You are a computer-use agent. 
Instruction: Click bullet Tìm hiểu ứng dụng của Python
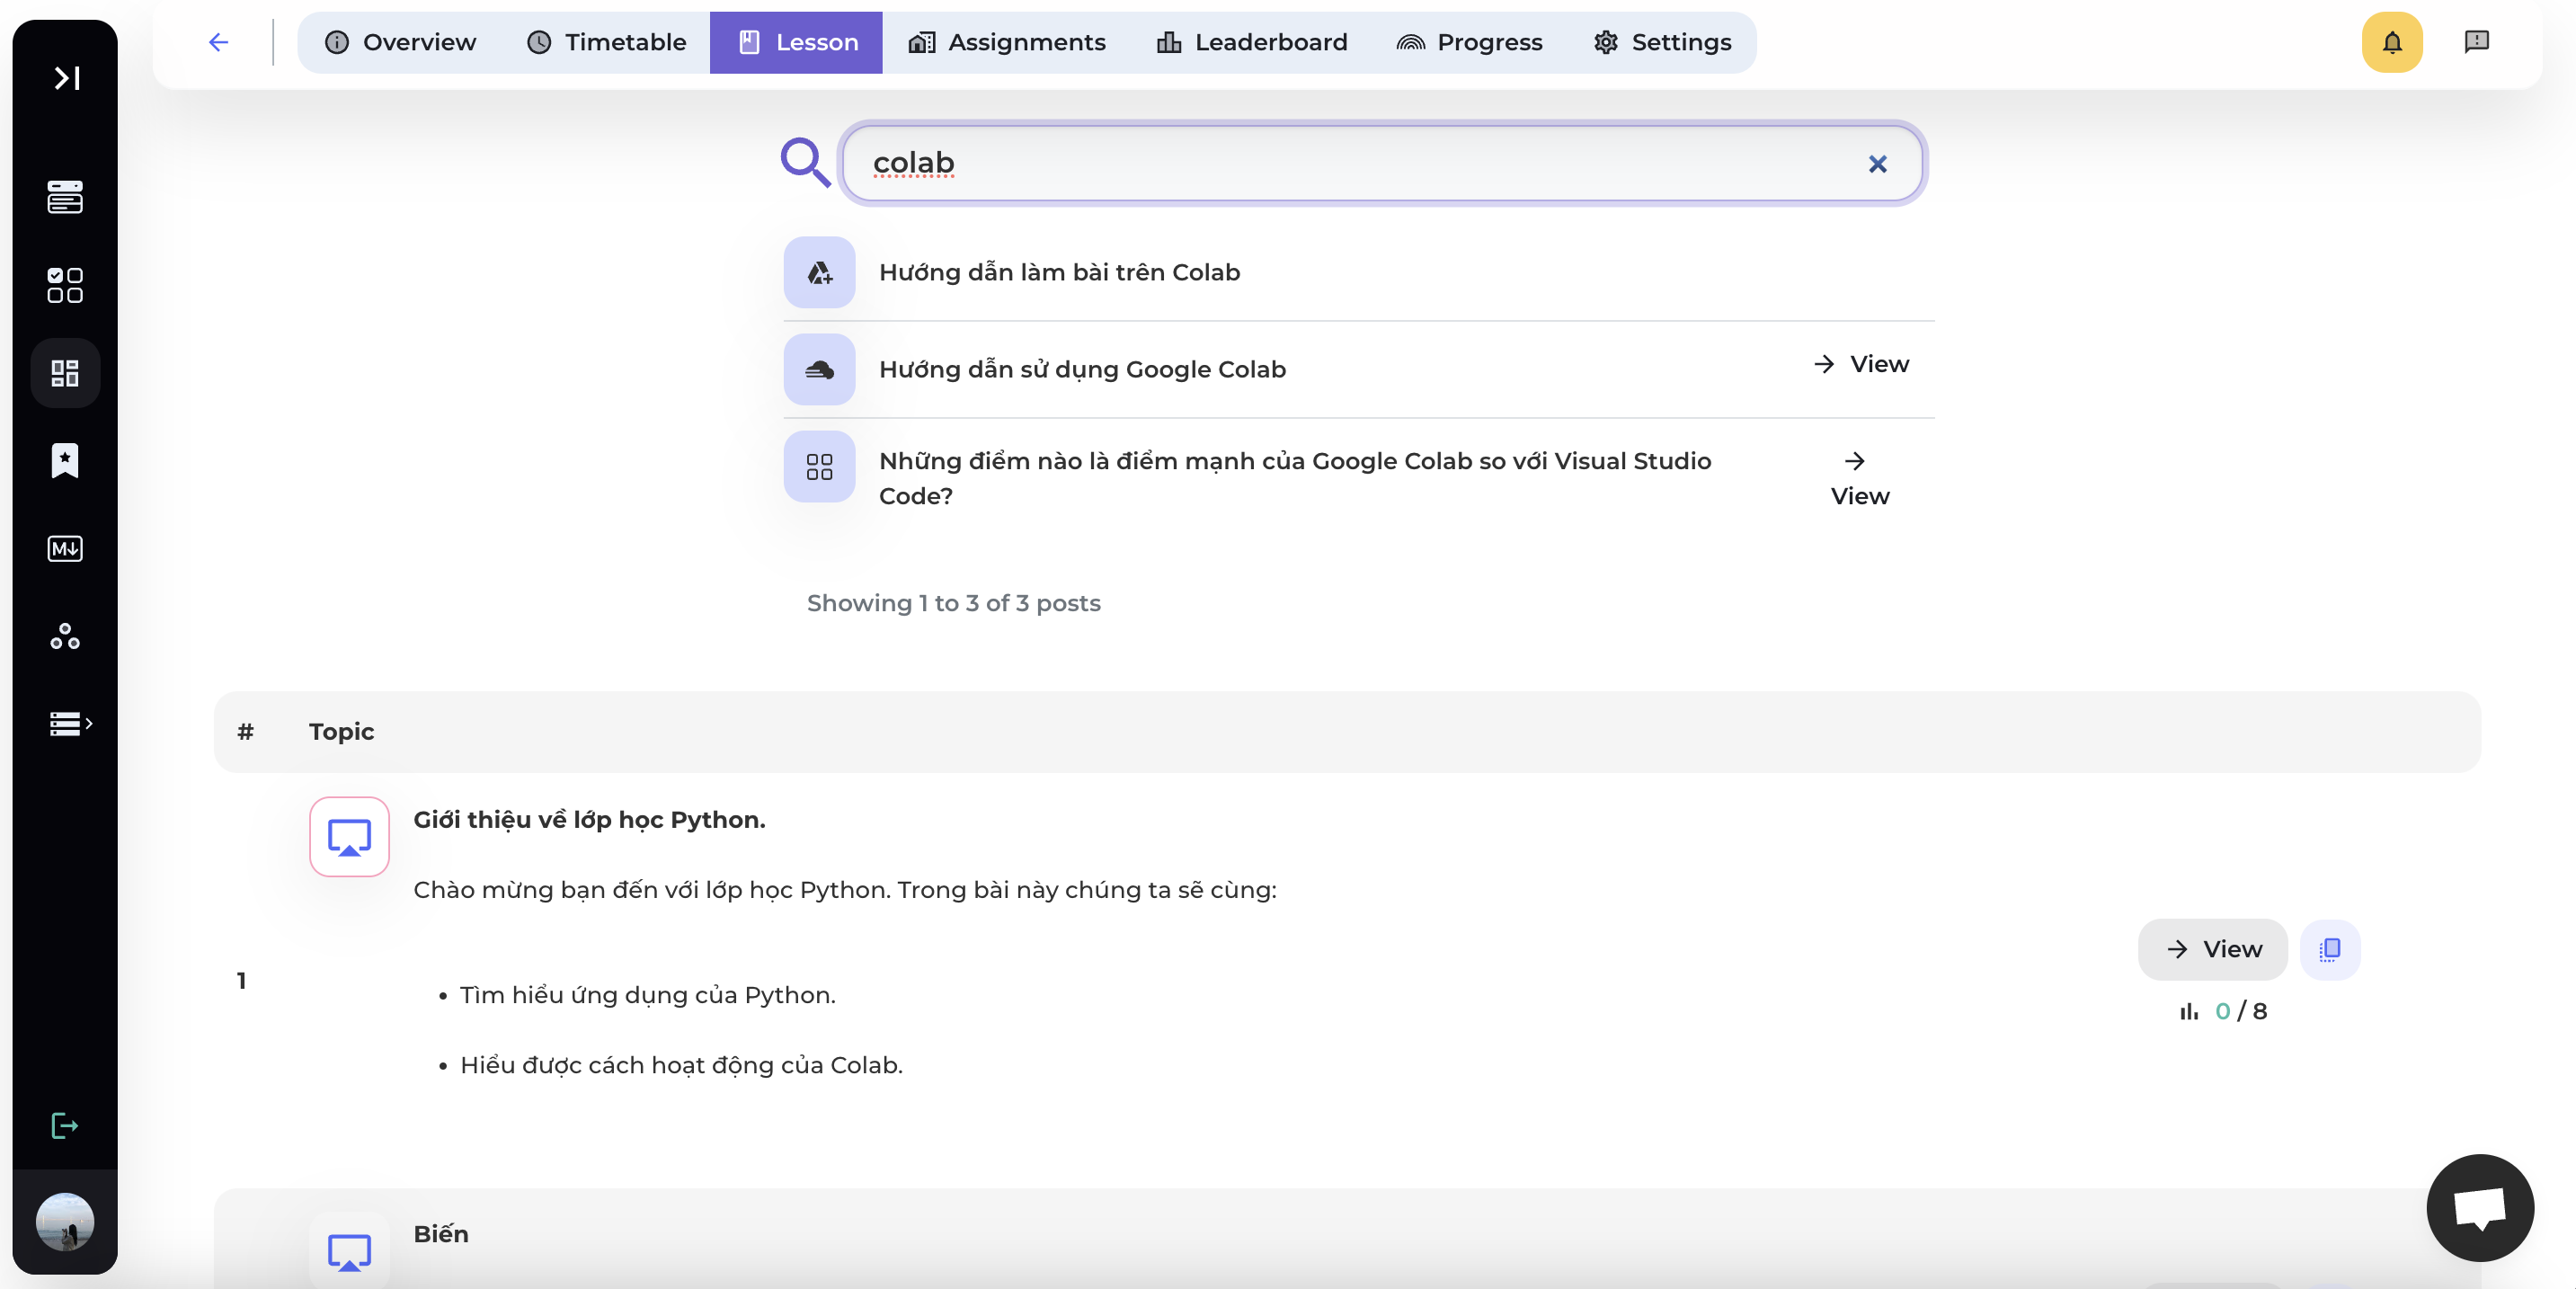coord(647,995)
